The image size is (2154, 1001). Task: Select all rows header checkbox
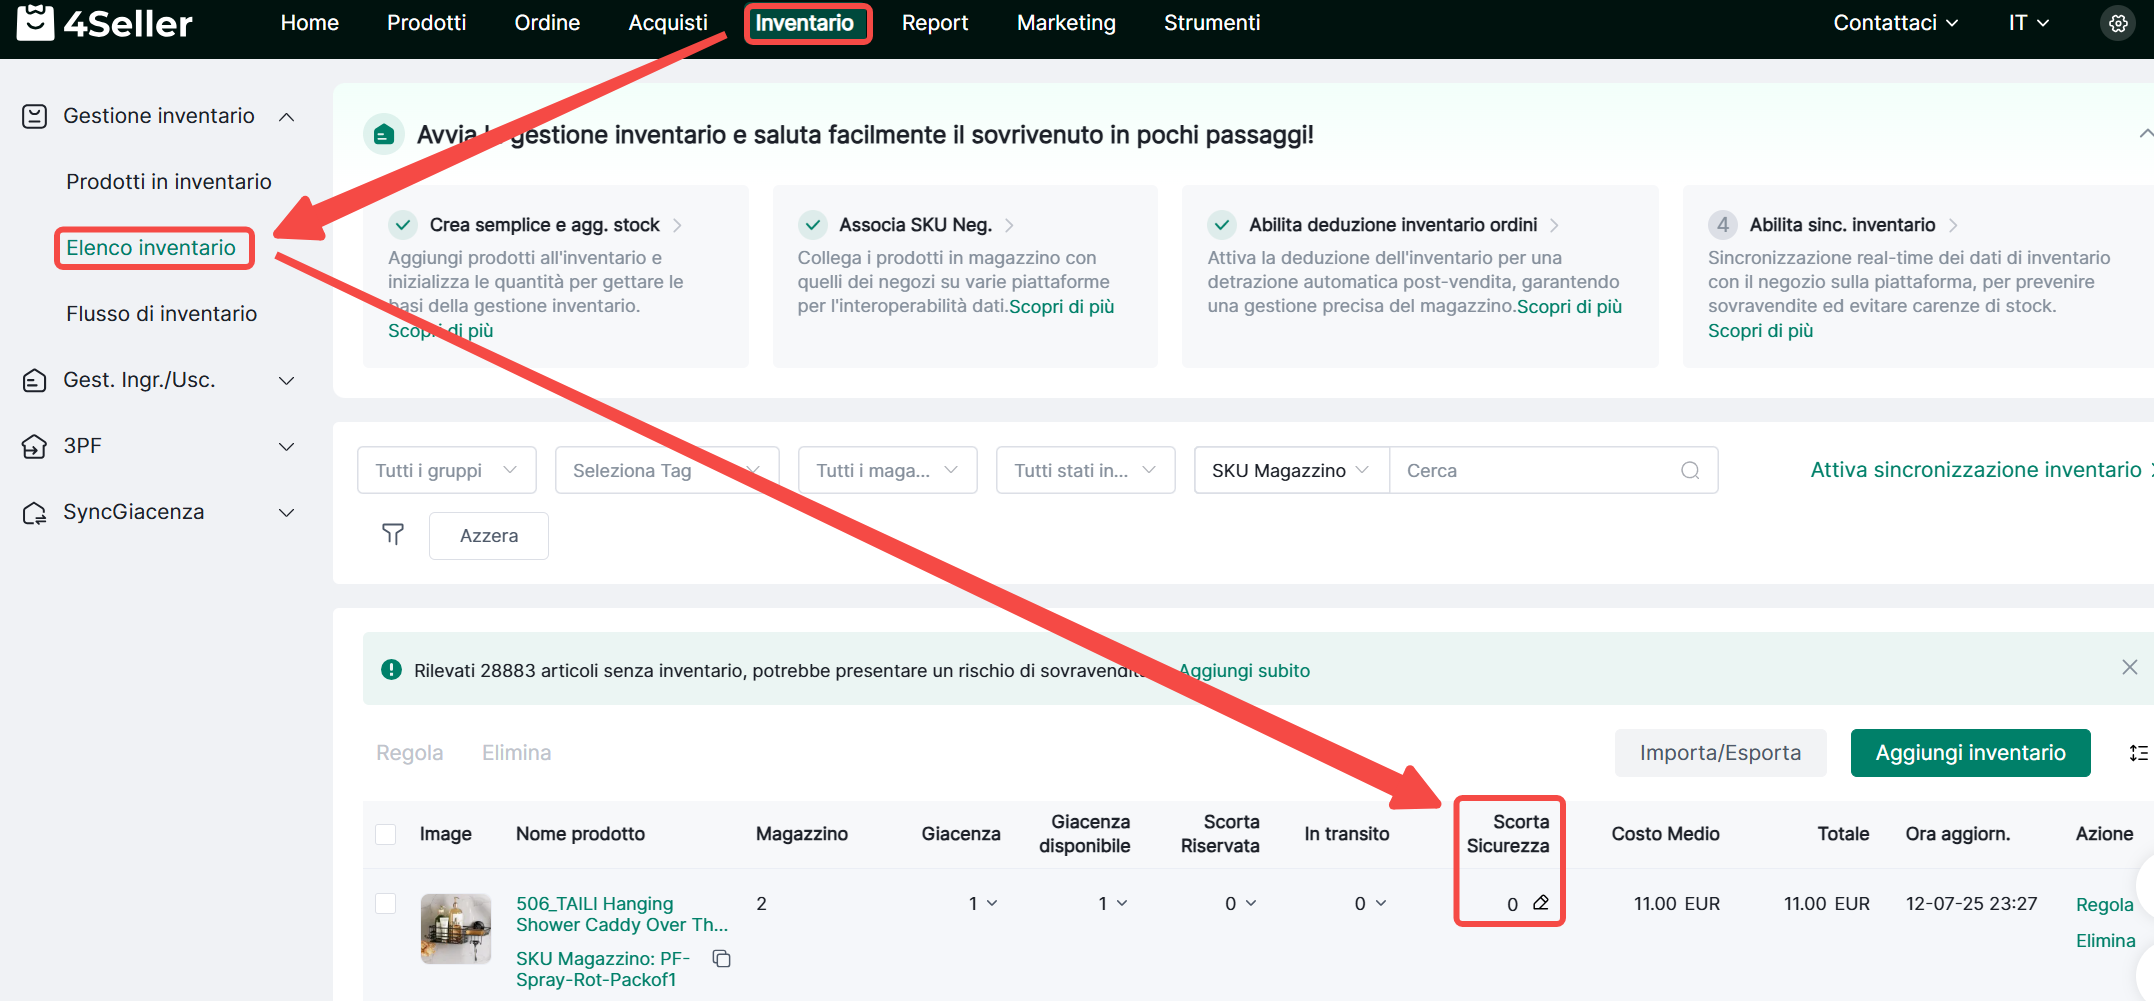click(x=386, y=834)
